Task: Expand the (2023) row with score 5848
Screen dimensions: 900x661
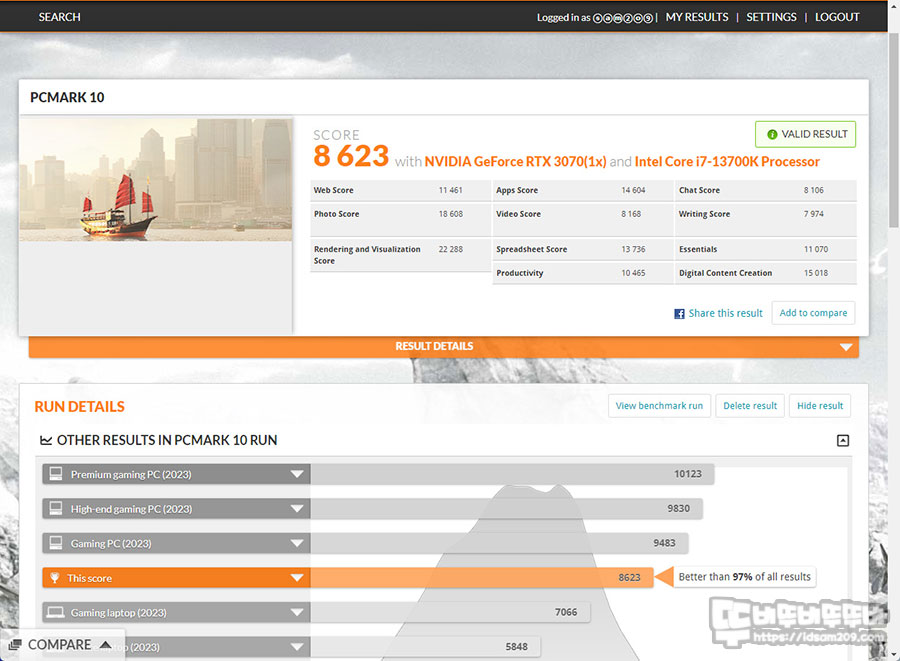Action: [x=297, y=647]
